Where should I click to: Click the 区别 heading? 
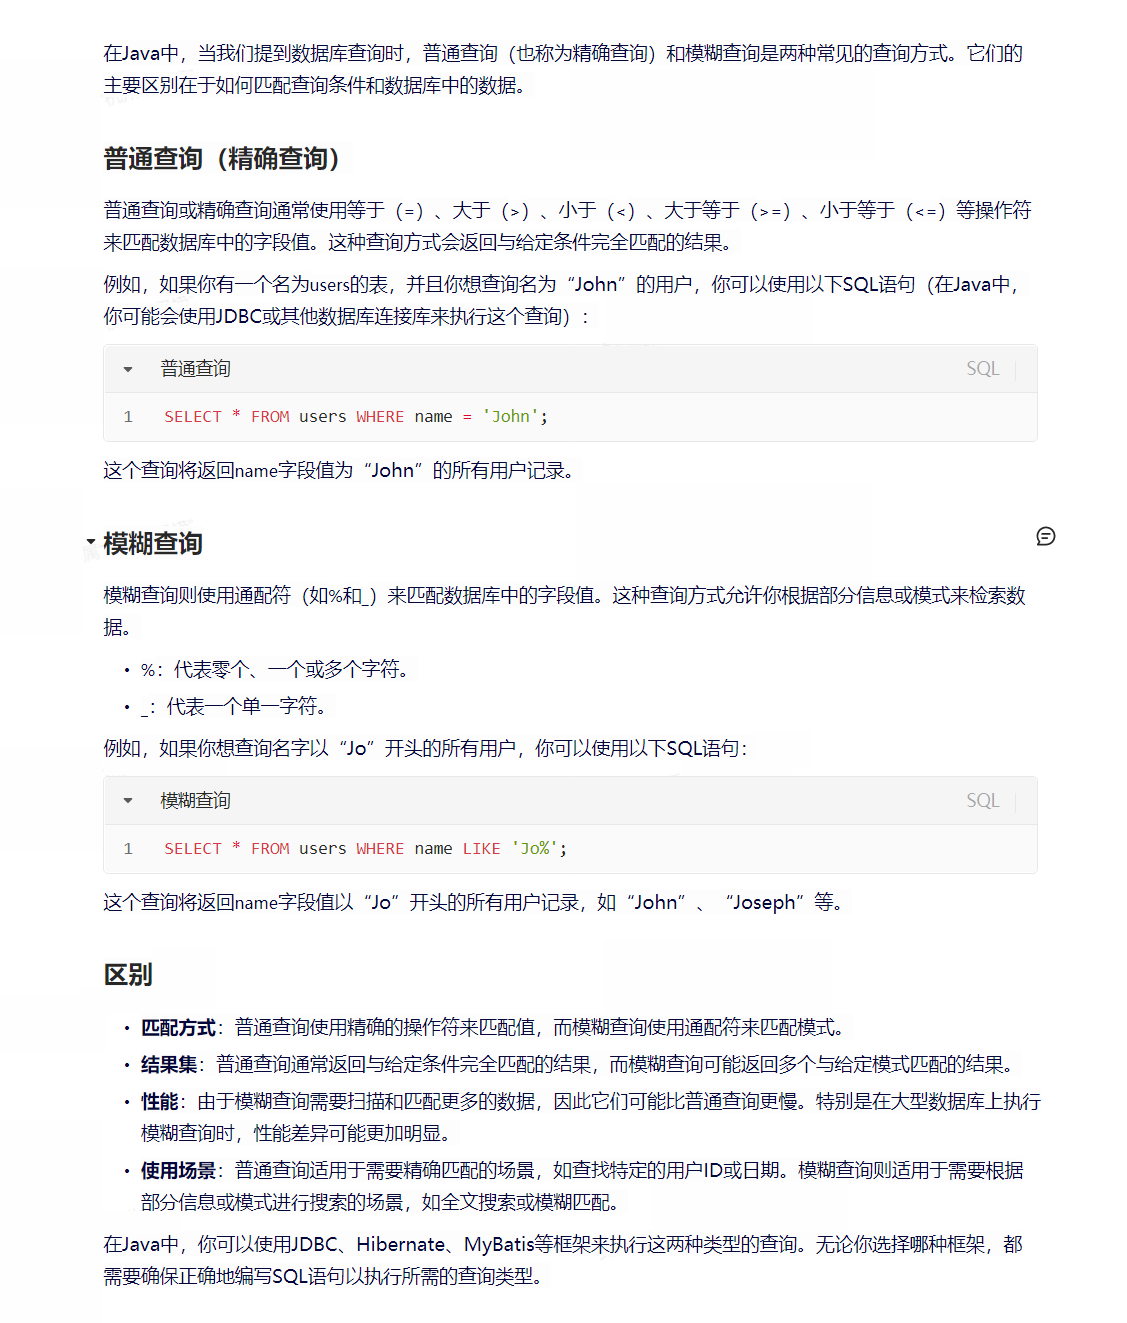[128, 975]
